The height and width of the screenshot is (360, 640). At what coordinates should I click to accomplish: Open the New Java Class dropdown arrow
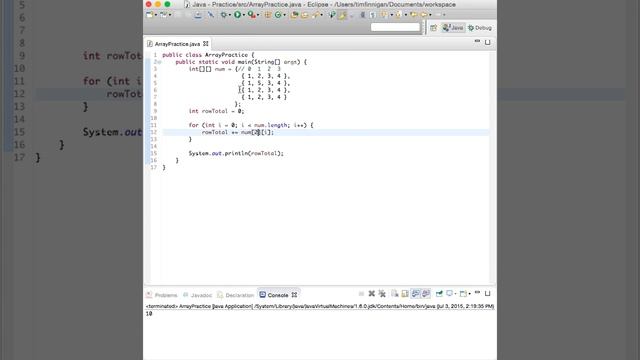coord(284,15)
